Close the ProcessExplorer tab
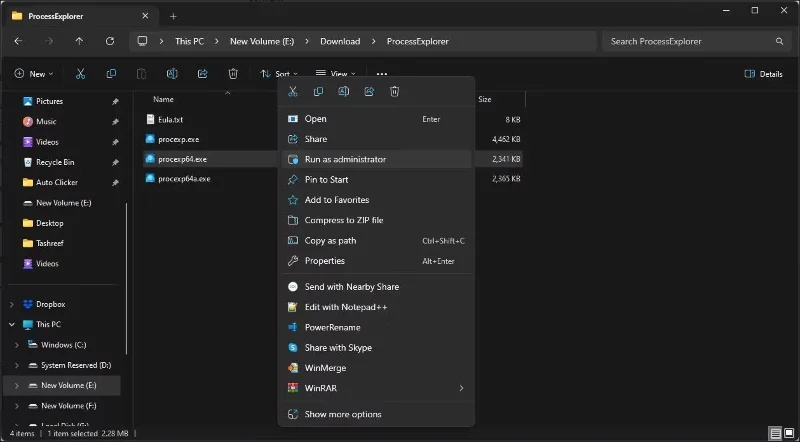Image resolution: width=800 pixels, height=442 pixels. coord(145,16)
